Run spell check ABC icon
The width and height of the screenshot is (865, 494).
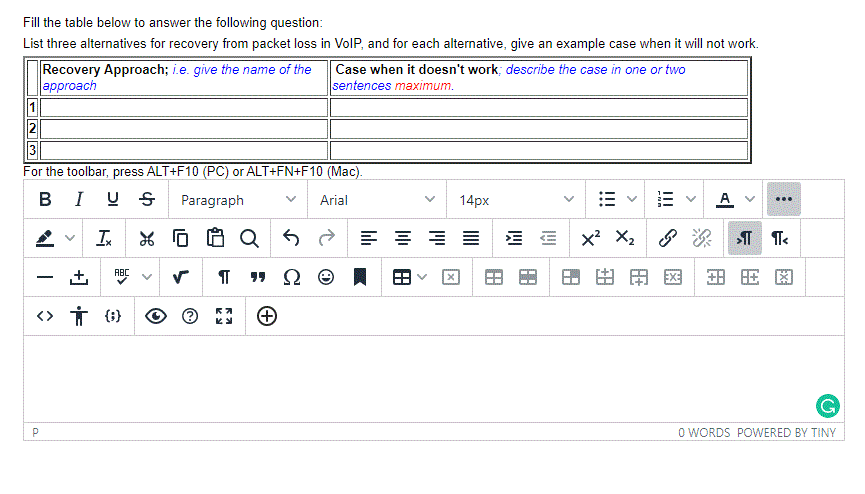(x=121, y=277)
